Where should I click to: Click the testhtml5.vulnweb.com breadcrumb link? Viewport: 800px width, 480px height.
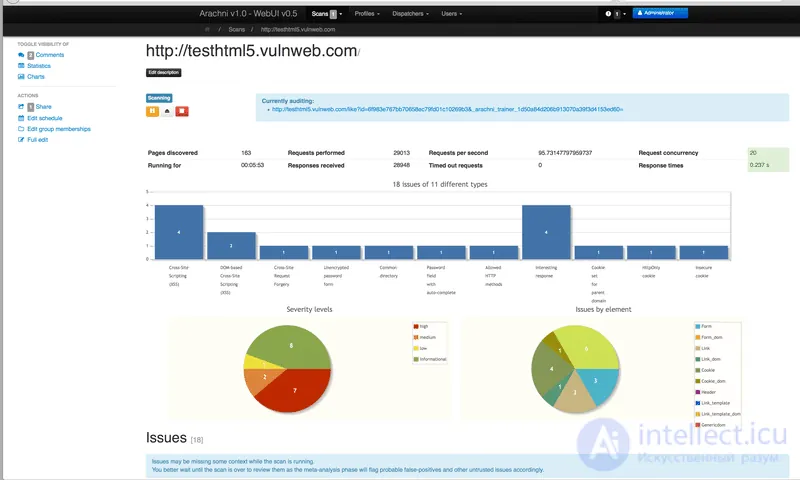(298, 30)
